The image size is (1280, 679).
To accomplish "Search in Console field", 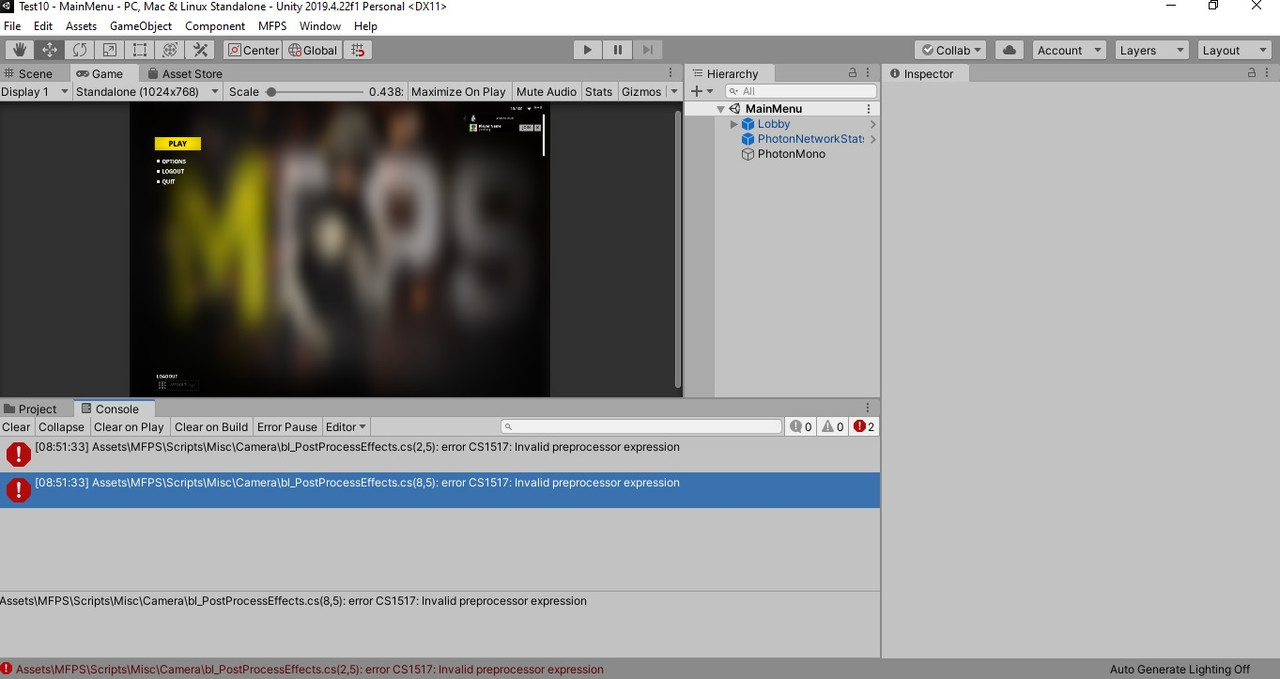I will [641, 427].
